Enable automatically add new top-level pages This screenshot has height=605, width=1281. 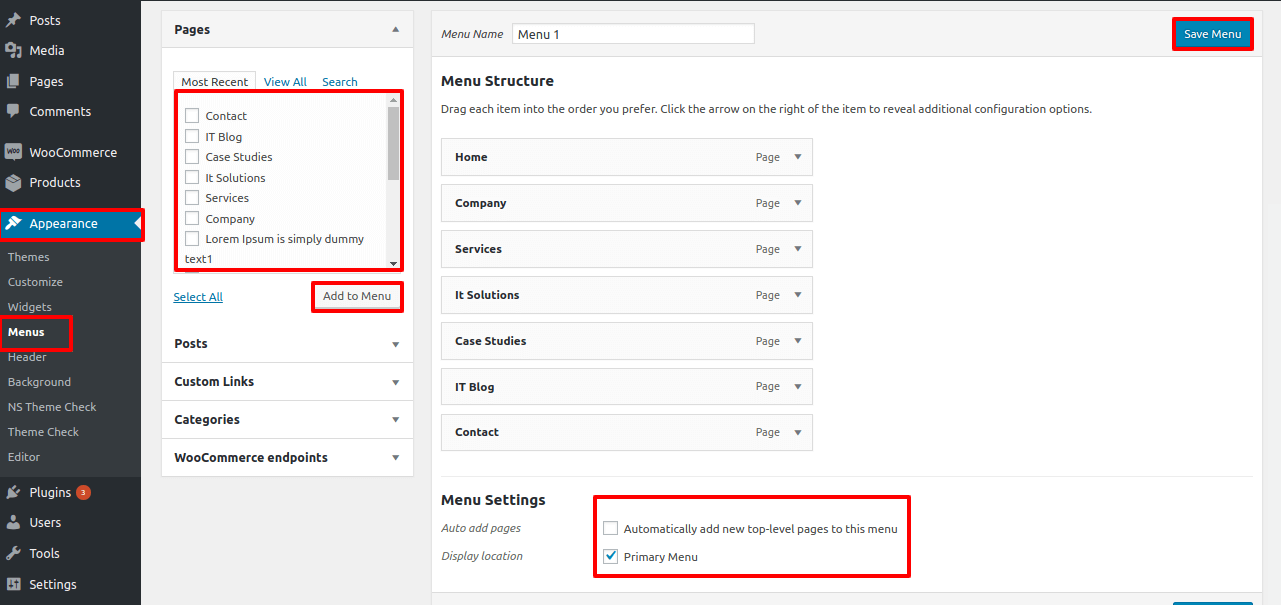coord(610,528)
